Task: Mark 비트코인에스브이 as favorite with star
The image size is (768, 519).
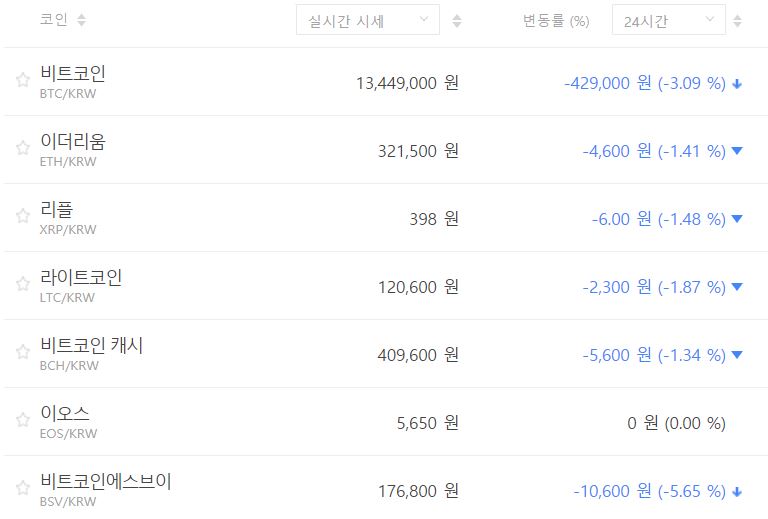Action: 23,489
